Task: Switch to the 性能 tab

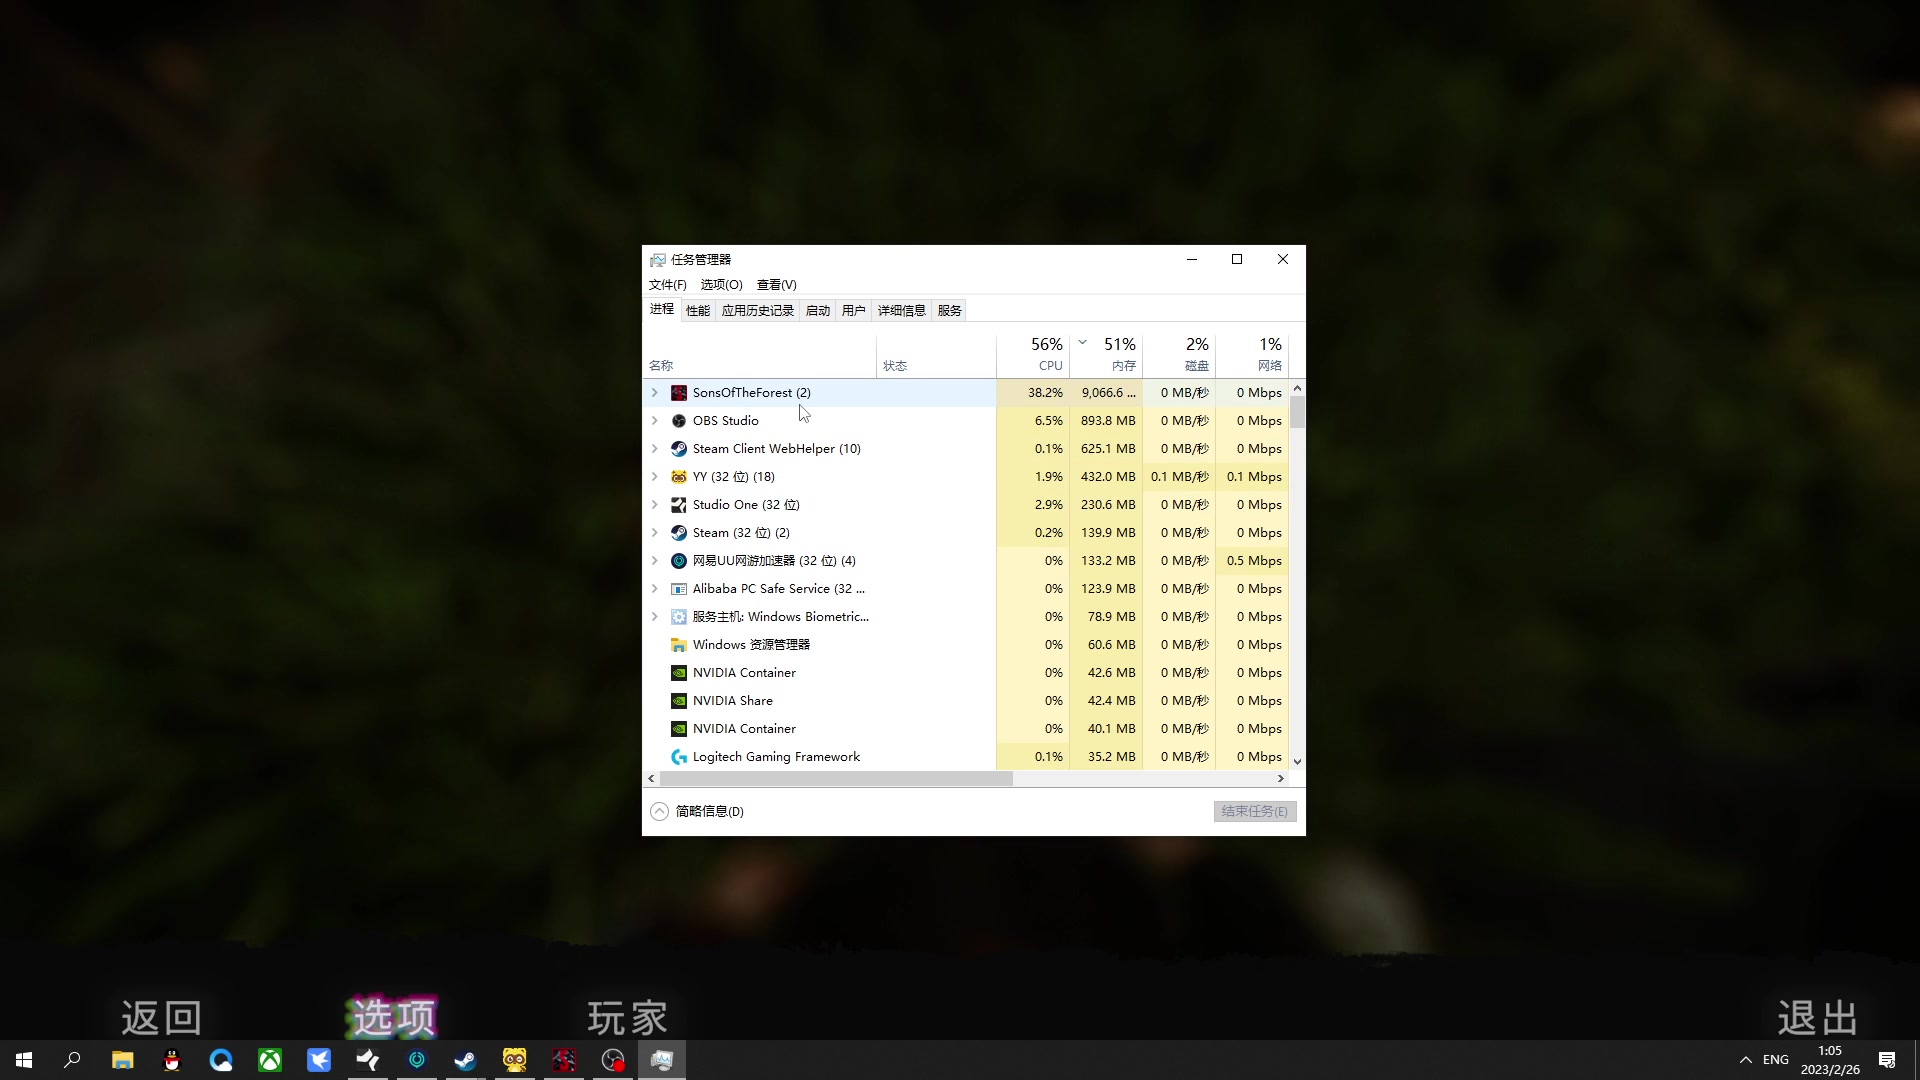Action: pyautogui.click(x=697, y=311)
